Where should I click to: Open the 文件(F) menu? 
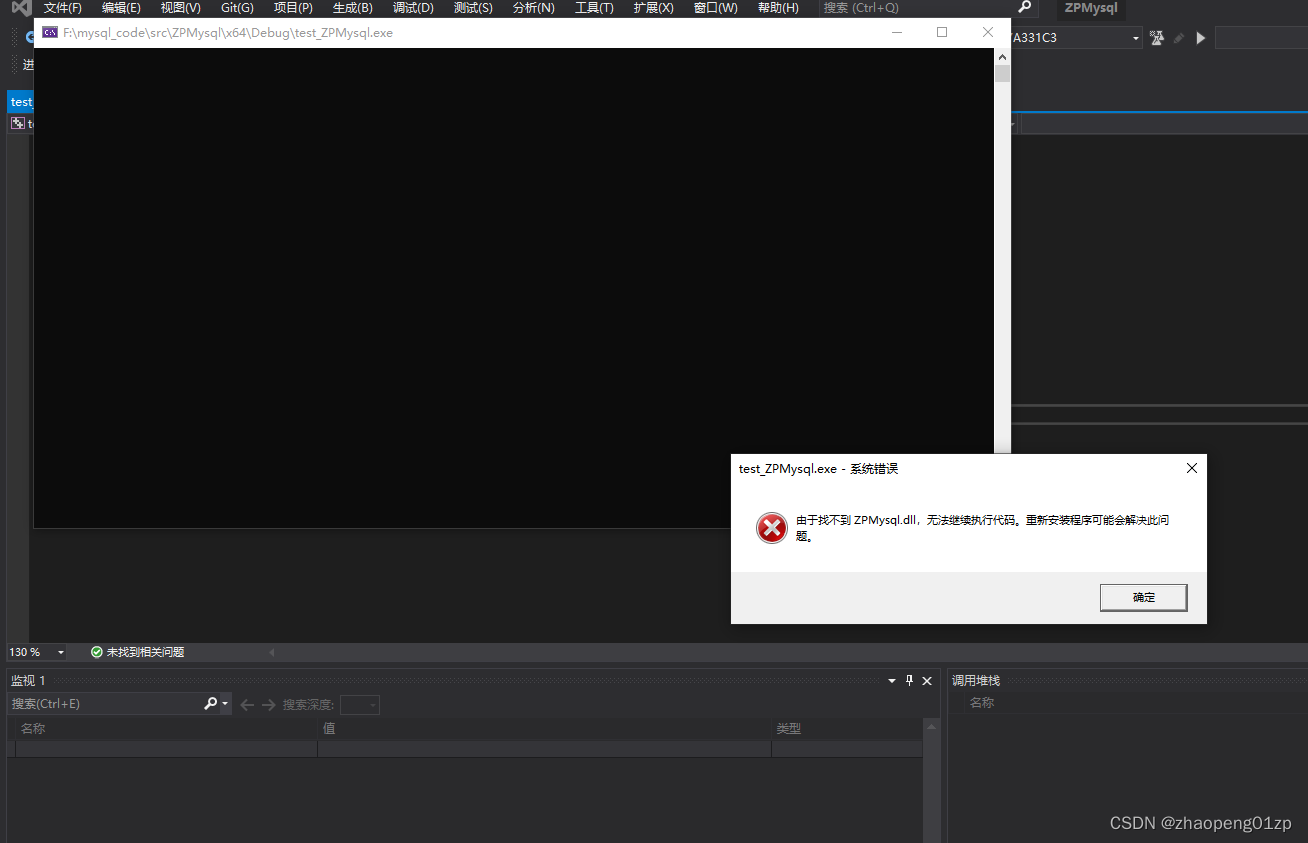(x=63, y=8)
